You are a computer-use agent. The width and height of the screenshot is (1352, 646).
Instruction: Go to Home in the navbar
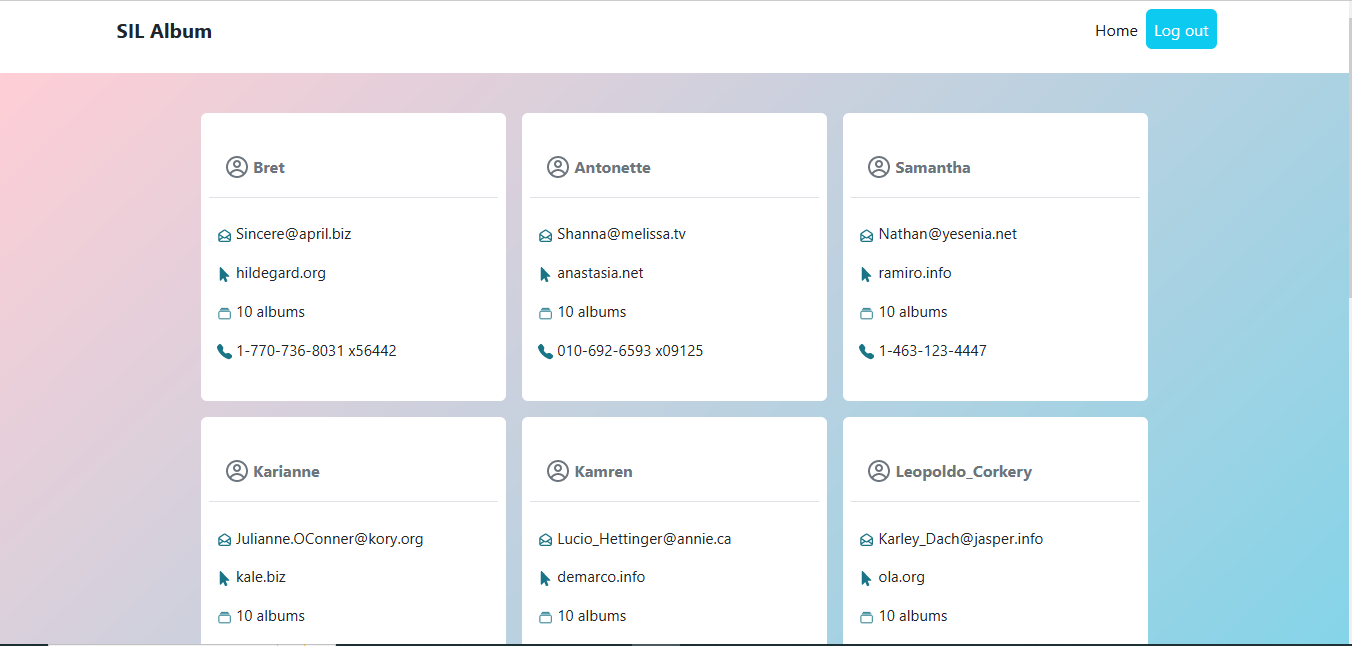coord(1116,30)
